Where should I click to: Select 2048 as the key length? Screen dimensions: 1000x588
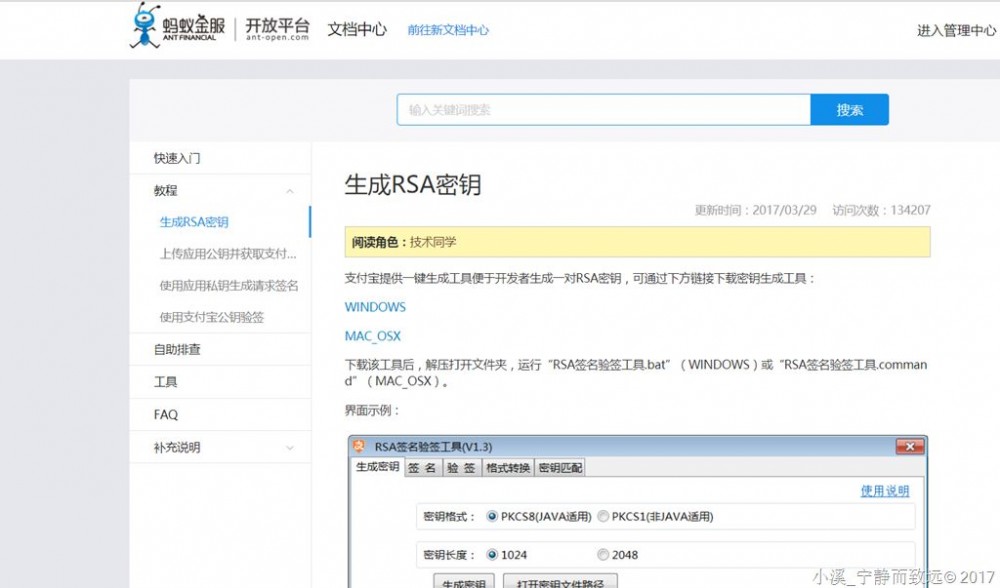click(x=603, y=554)
